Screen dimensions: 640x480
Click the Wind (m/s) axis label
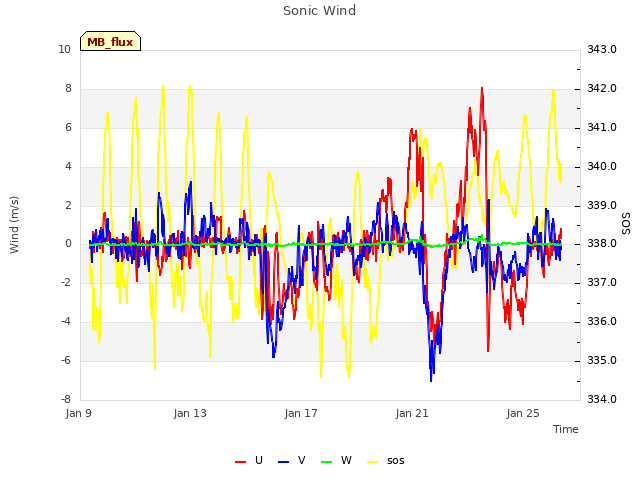tap(14, 225)
